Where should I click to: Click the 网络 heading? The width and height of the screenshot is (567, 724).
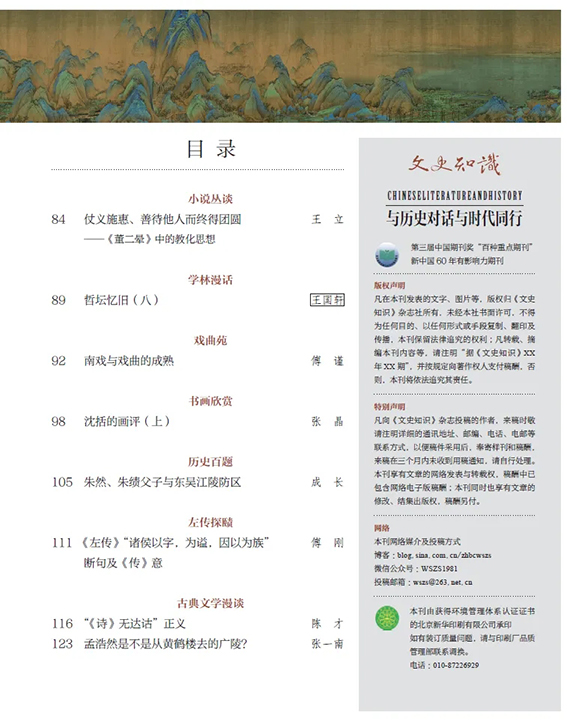(x=382, y=528)
